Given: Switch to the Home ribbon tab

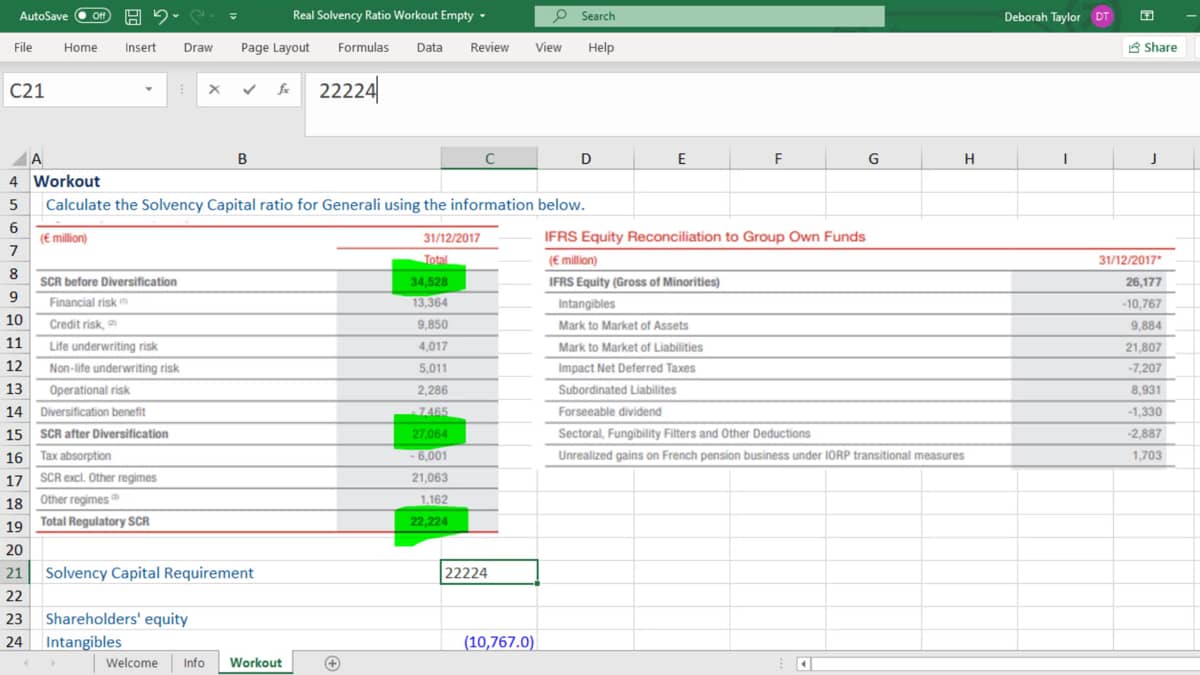Looking at the screenshot, I should click(x=80, y=47).
